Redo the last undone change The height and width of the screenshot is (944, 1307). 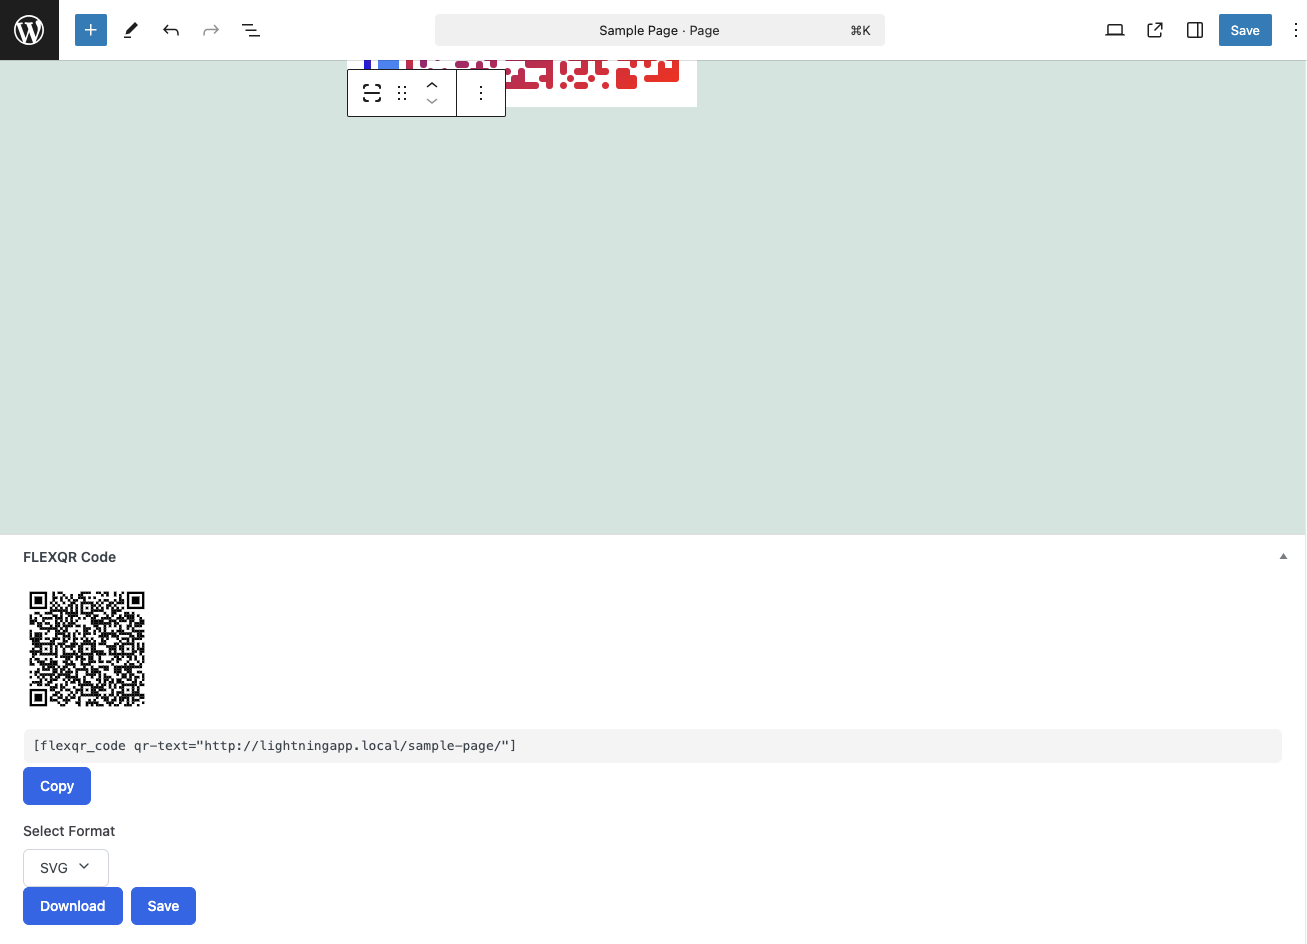[211, 30]
